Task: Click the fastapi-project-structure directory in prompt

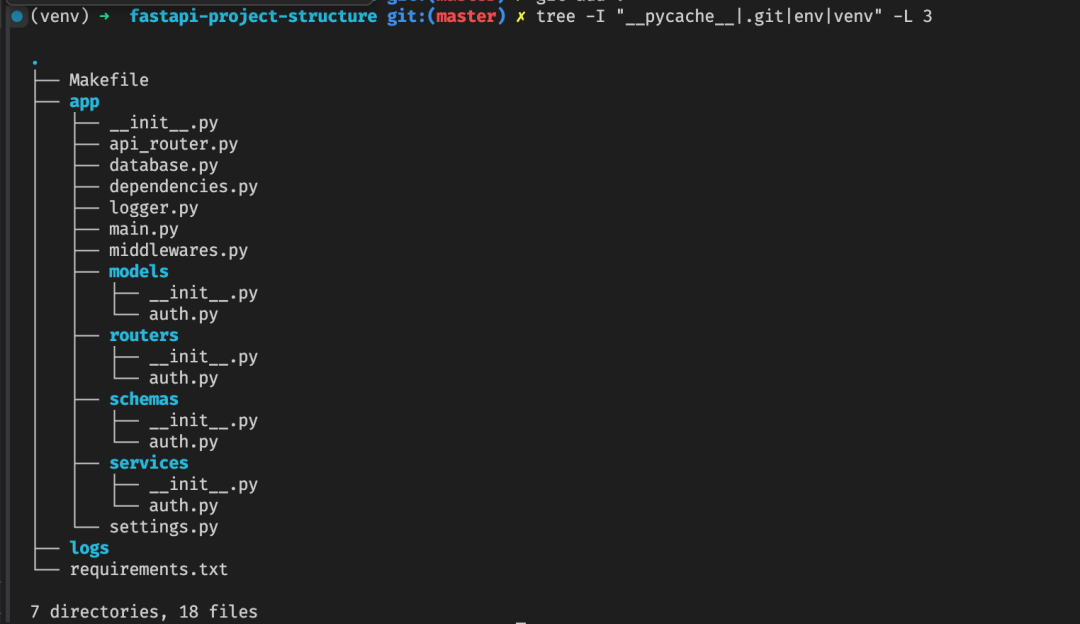Action: (x=253, y=17)
